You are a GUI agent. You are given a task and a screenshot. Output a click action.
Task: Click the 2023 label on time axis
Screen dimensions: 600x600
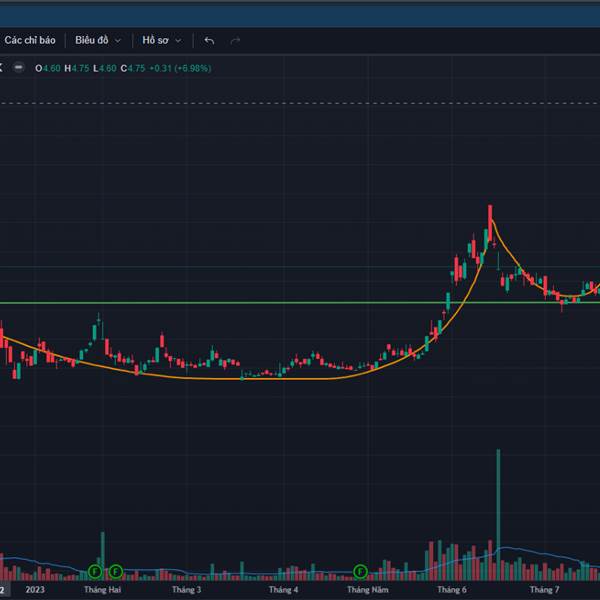(35, 590)
